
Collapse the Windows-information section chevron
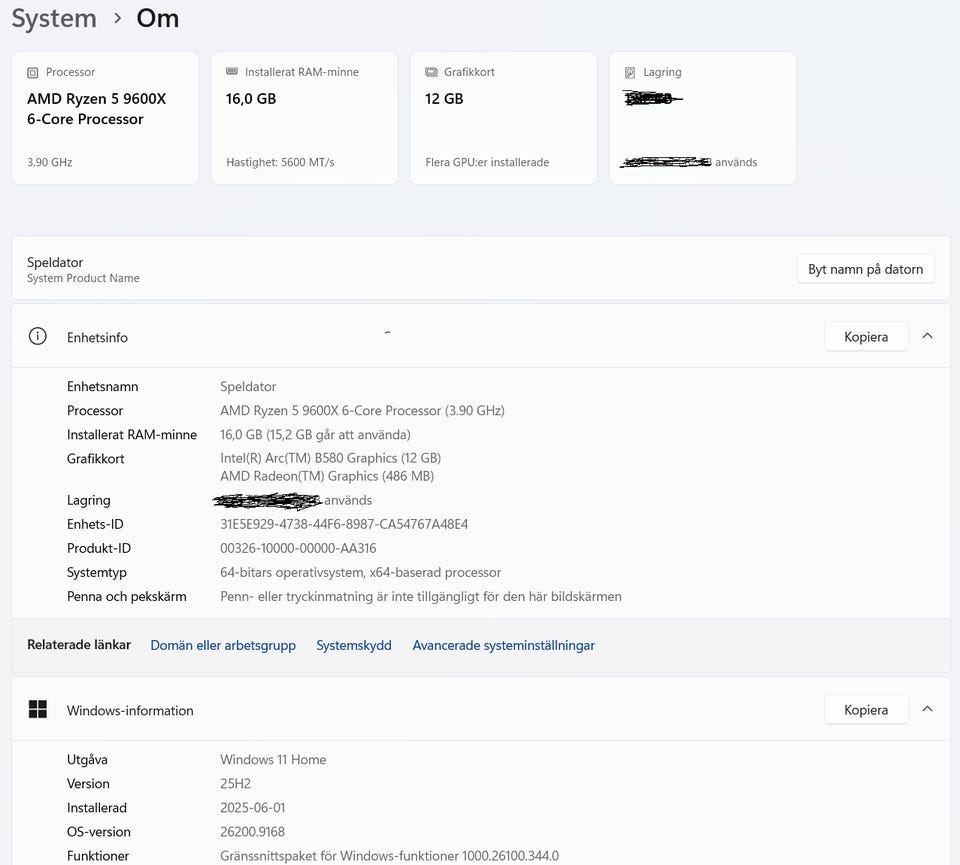click(x=928, y=709)
